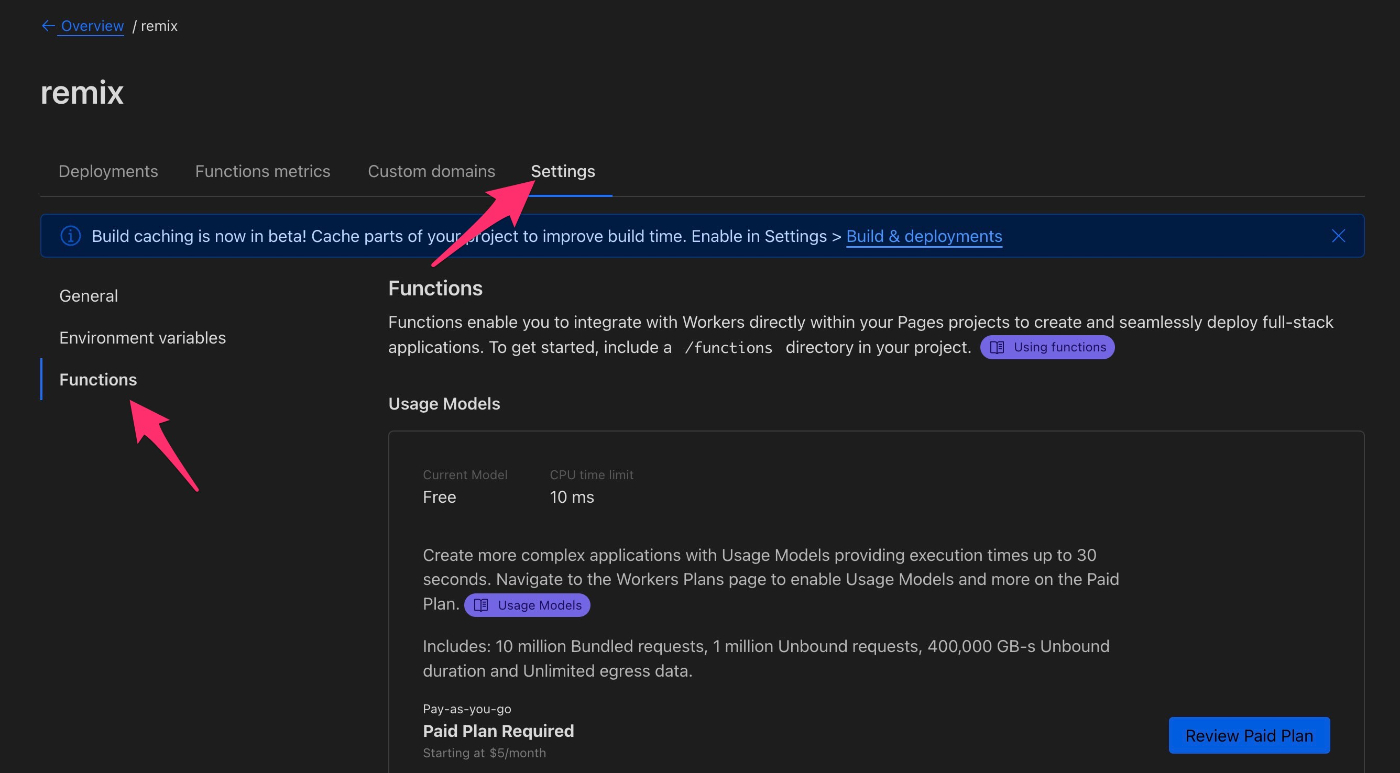This screenshot has width=1400, height=773.
Task: Select Functions in the settings sidebar
Action: [98, 380]
